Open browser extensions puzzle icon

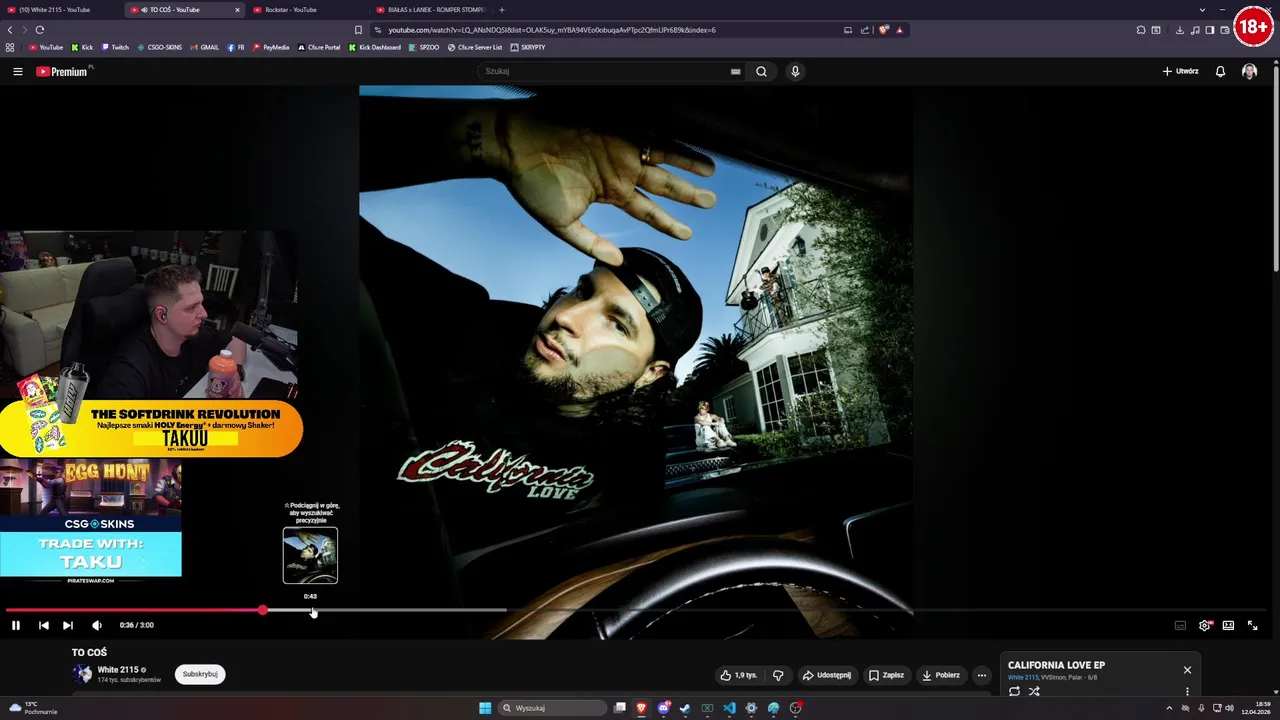(x=1141, y=30)
